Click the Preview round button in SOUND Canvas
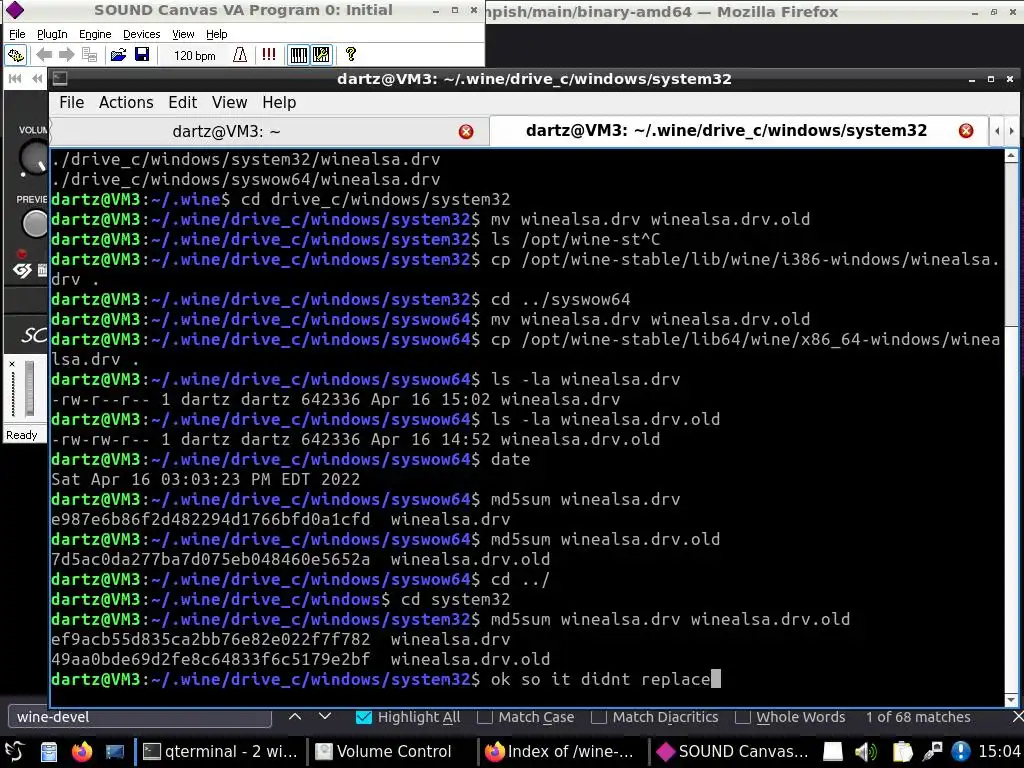The width and height of the screenshot is (1024, 768). pos(35,224)
